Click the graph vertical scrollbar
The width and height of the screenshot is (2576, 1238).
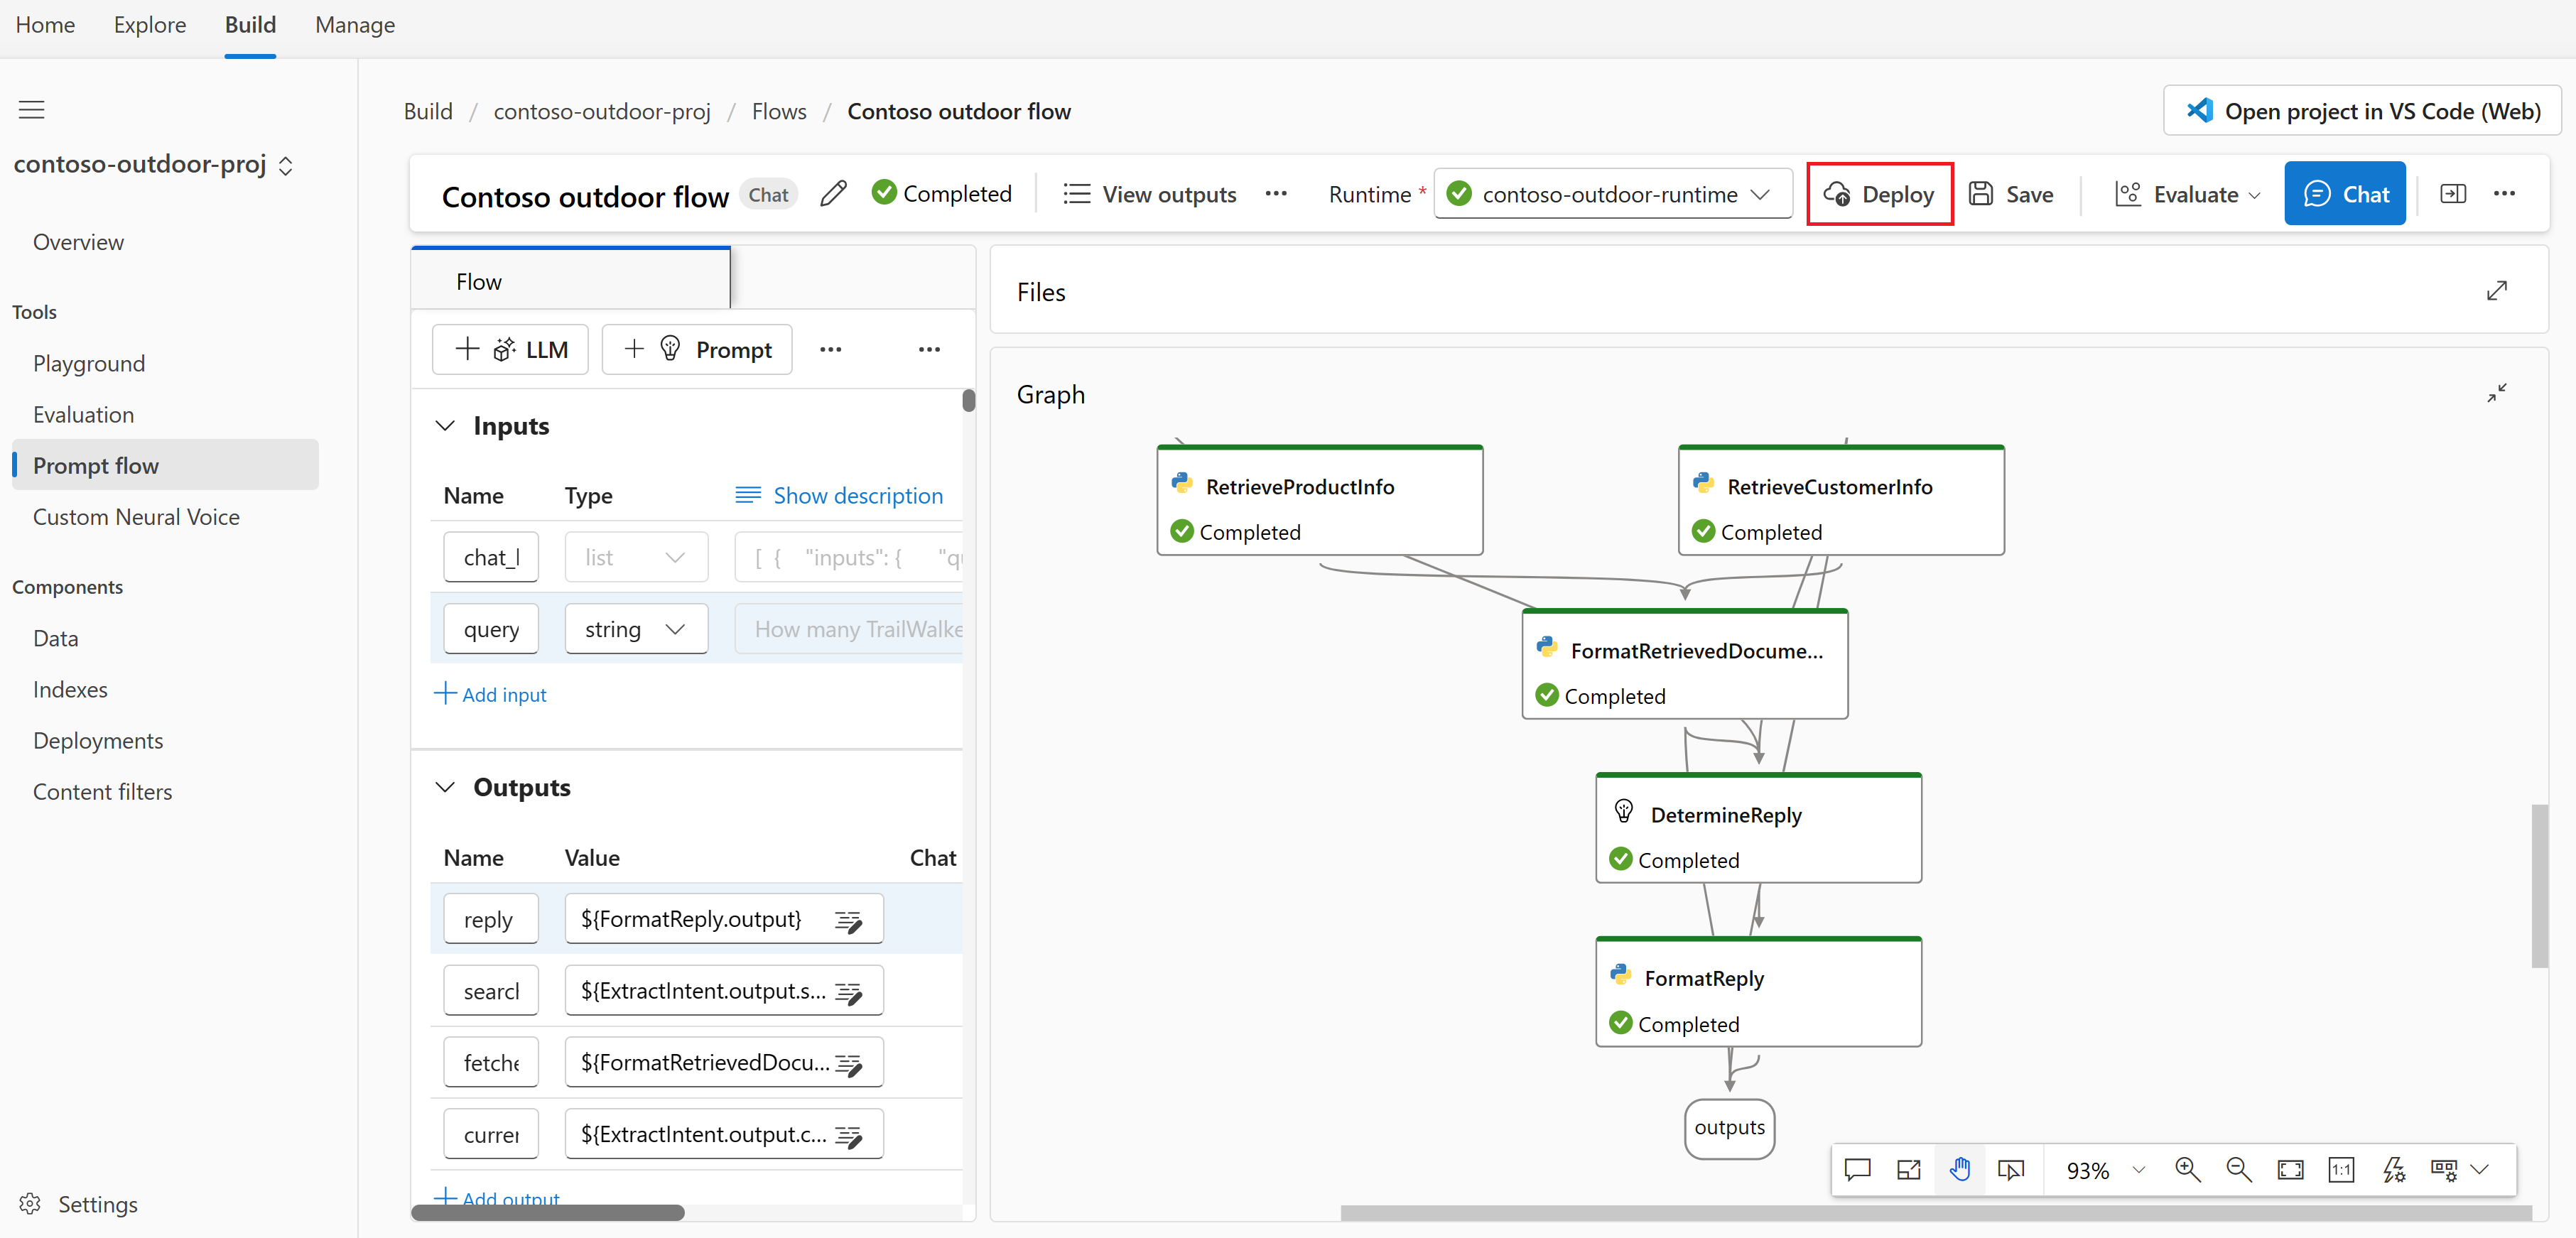coord(2539,886)
